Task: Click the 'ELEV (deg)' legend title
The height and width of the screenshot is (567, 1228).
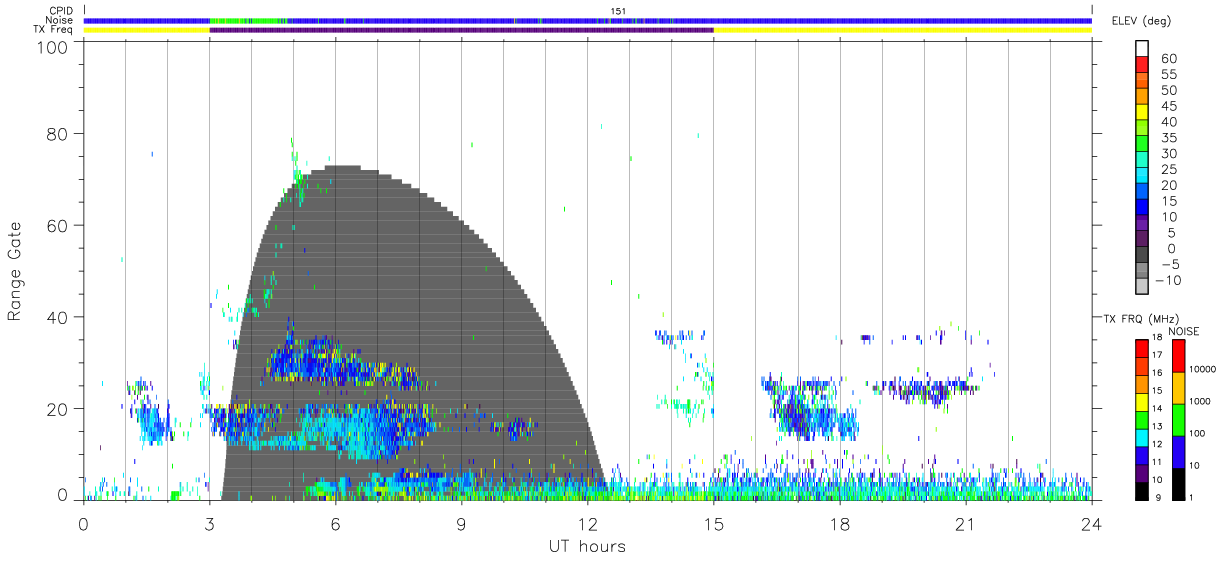Action: (x=1142, y=21)
